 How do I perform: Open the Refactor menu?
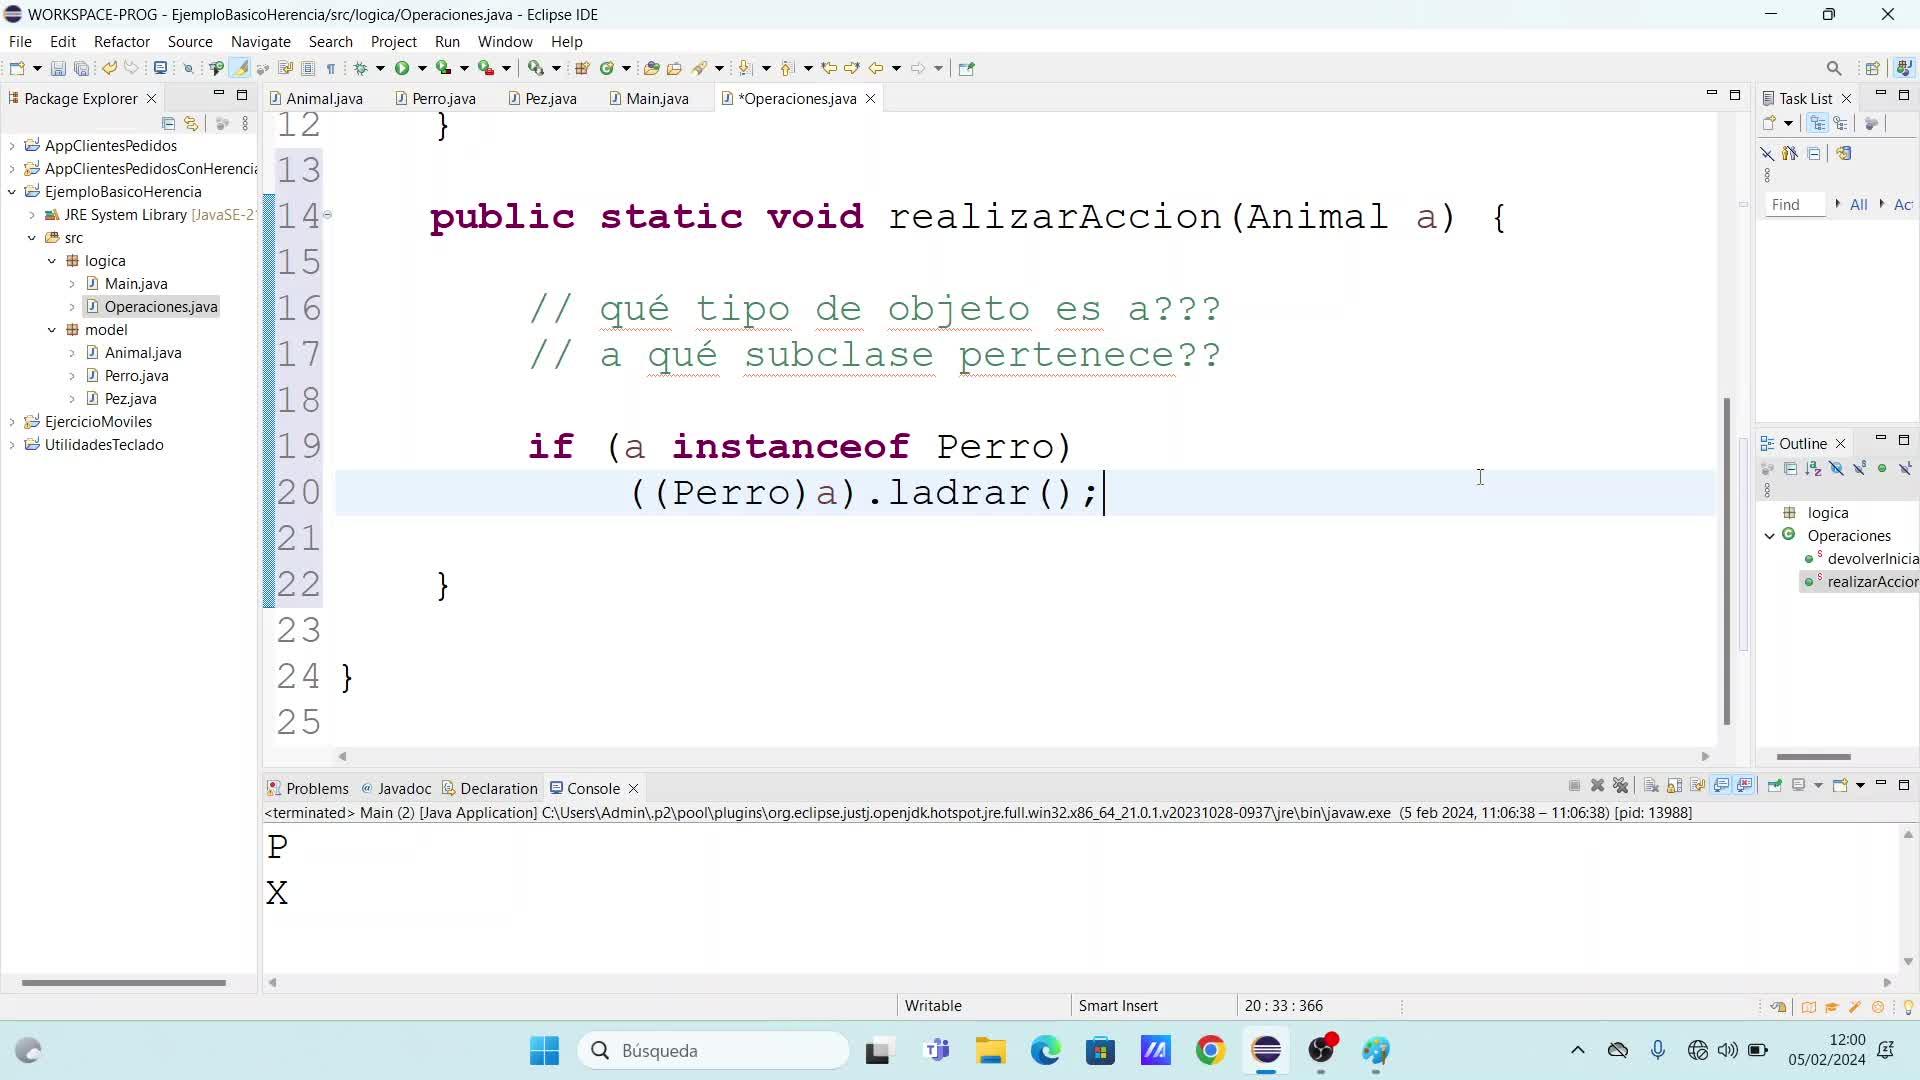tap(121, 41)
